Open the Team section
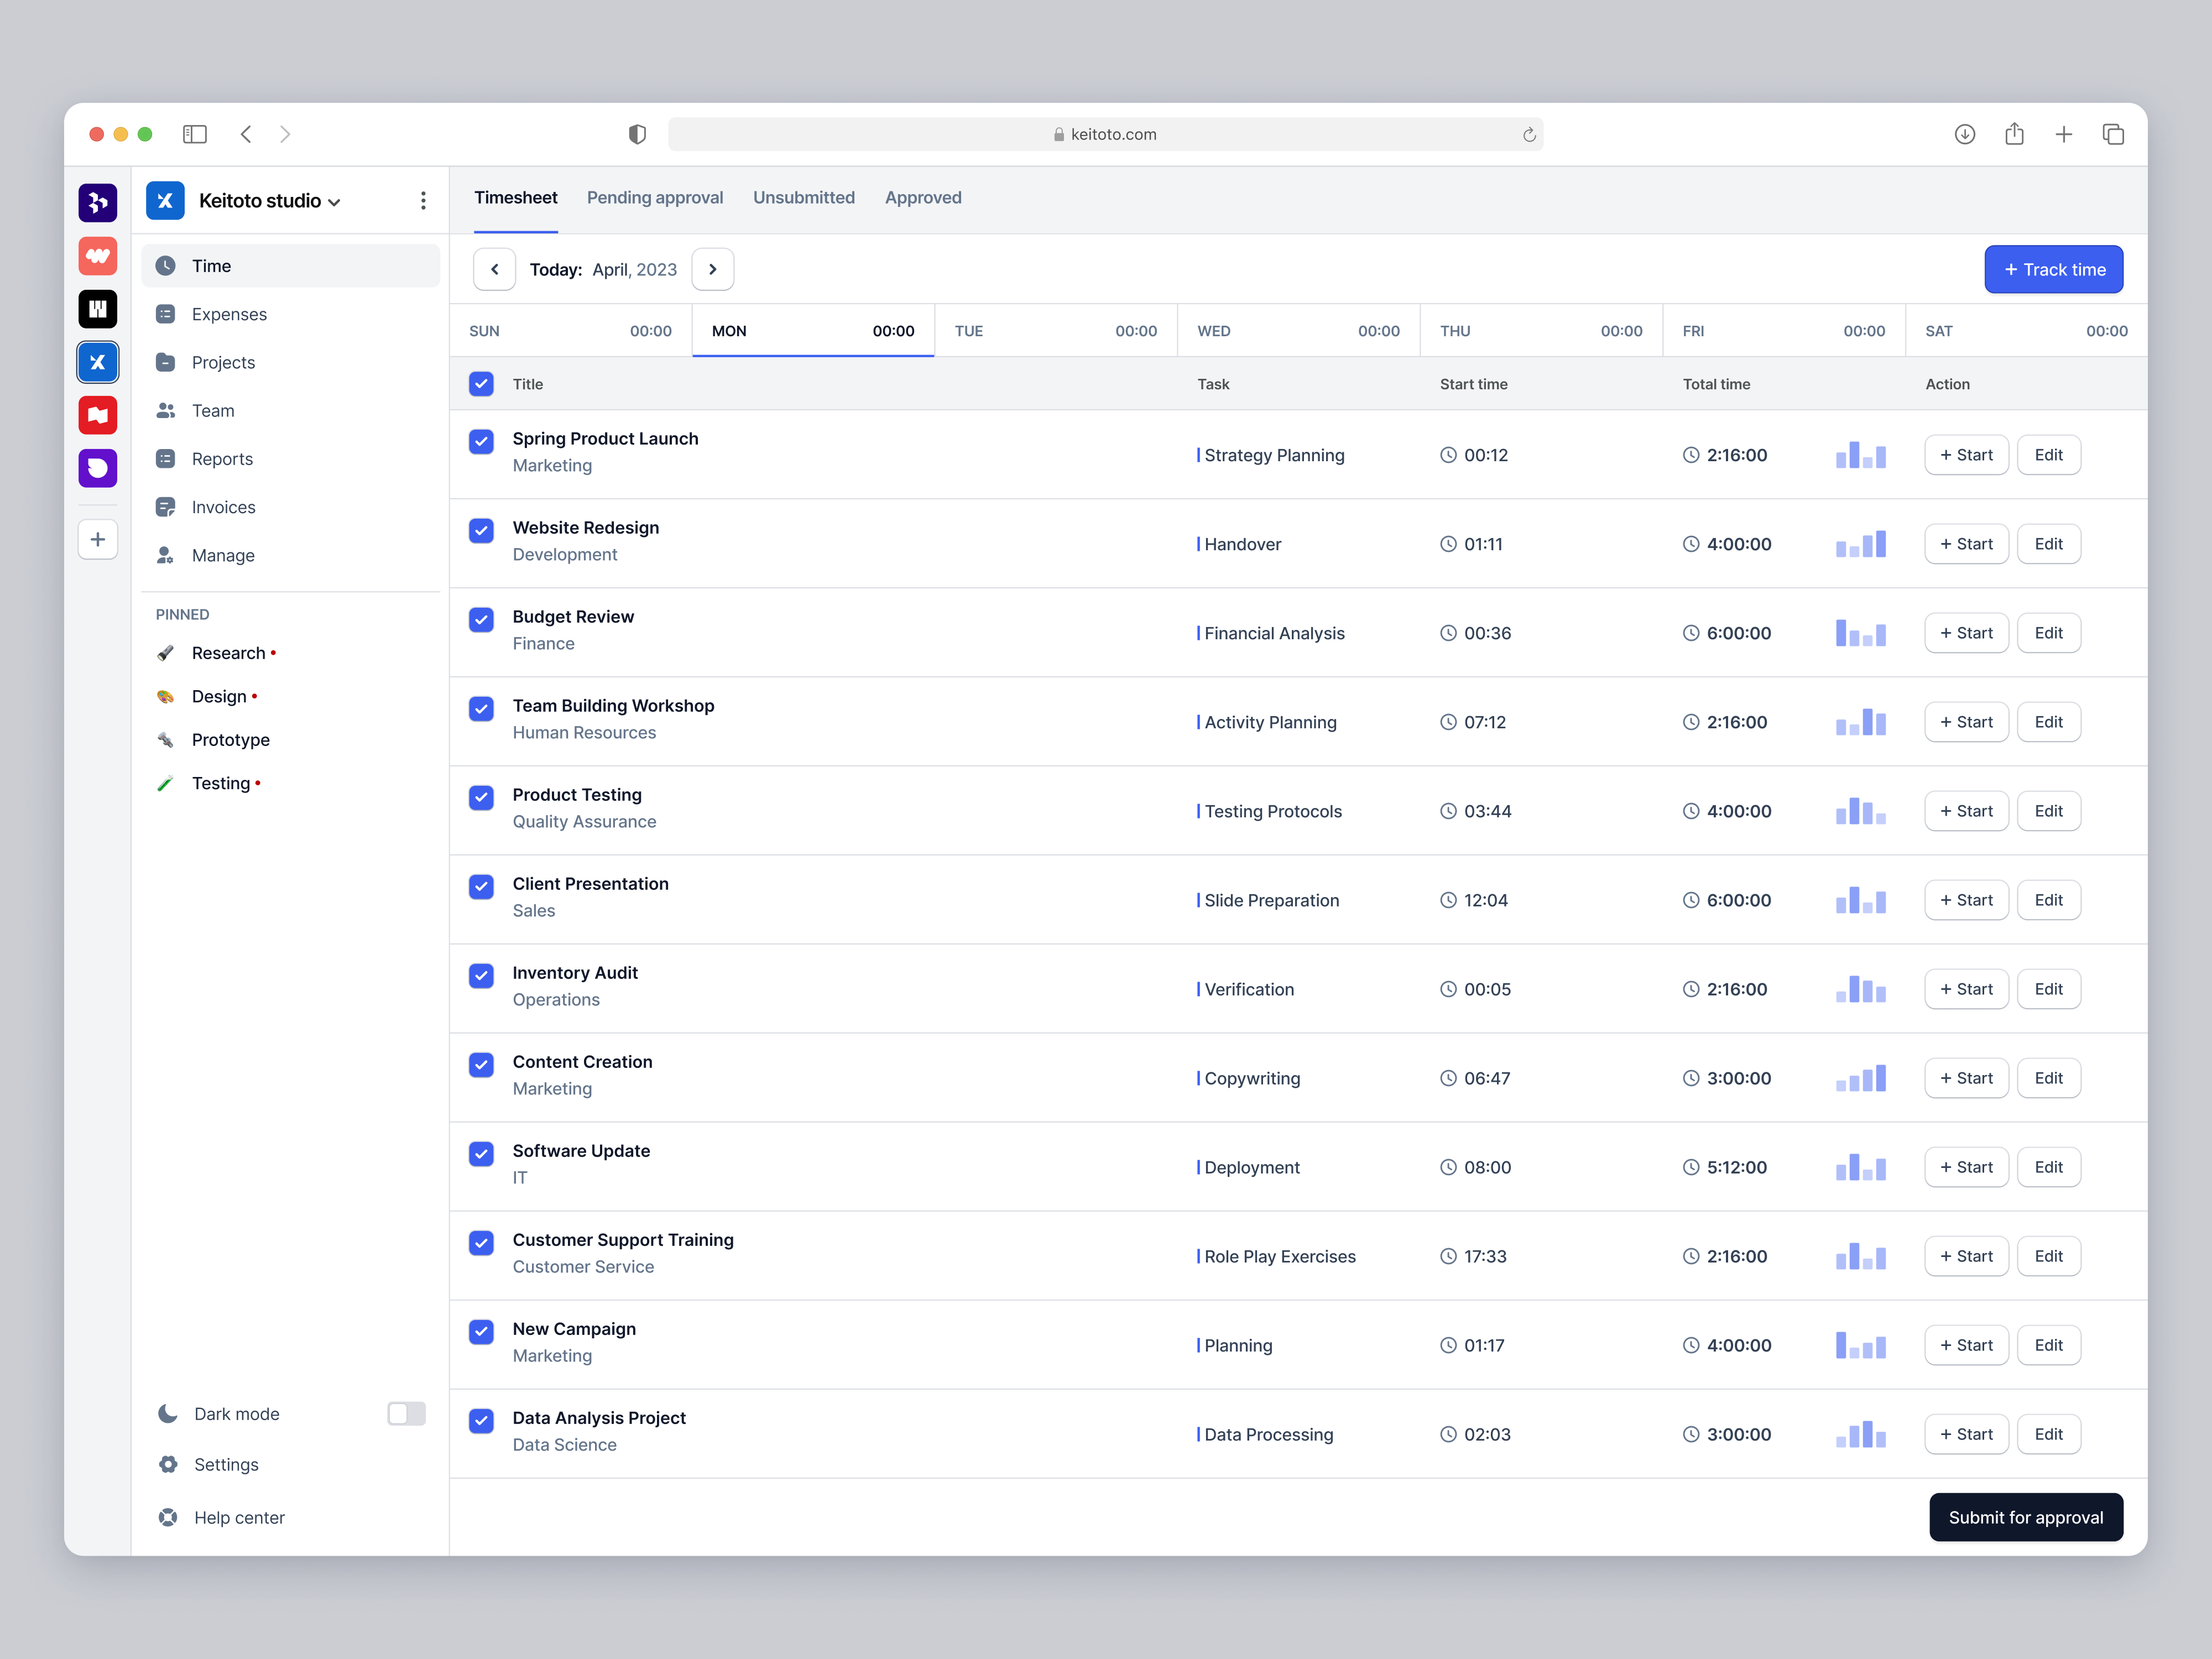 (x=213, y=410)
